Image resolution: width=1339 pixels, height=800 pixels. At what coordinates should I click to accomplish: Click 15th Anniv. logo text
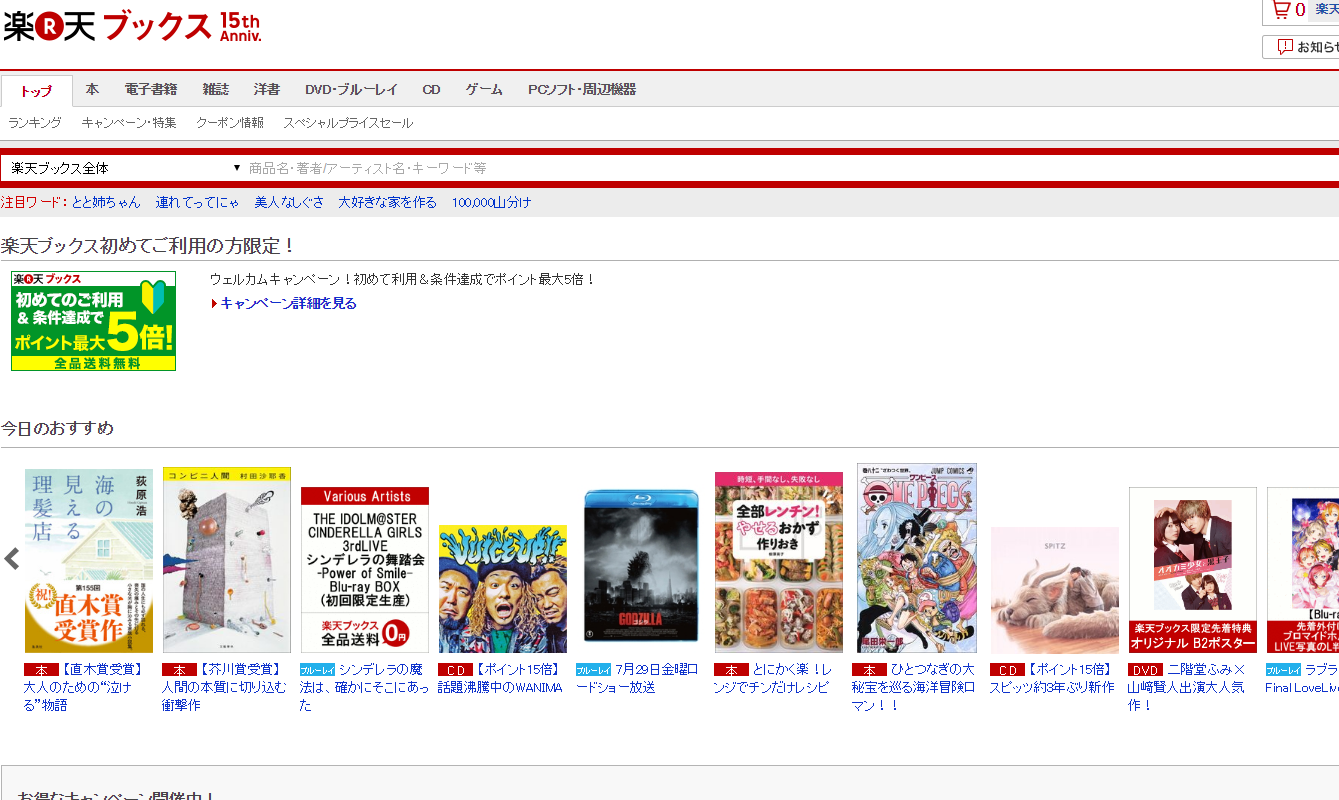240,28
